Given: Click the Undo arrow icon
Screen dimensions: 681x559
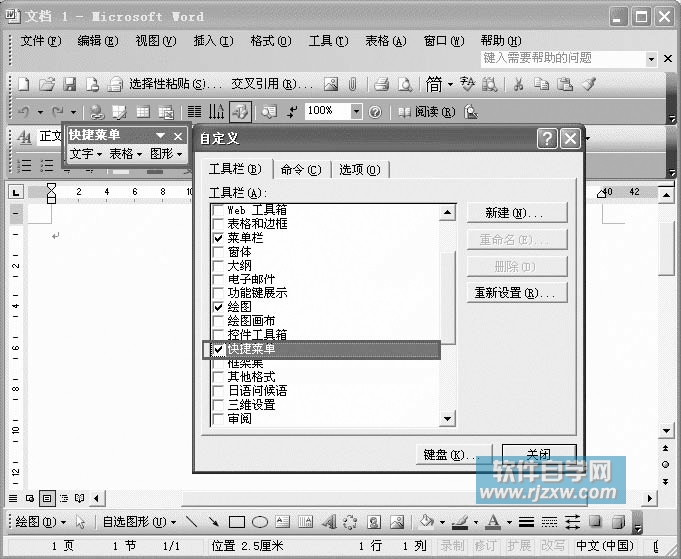Looking at the screenshot, I should tap(24, 112).
